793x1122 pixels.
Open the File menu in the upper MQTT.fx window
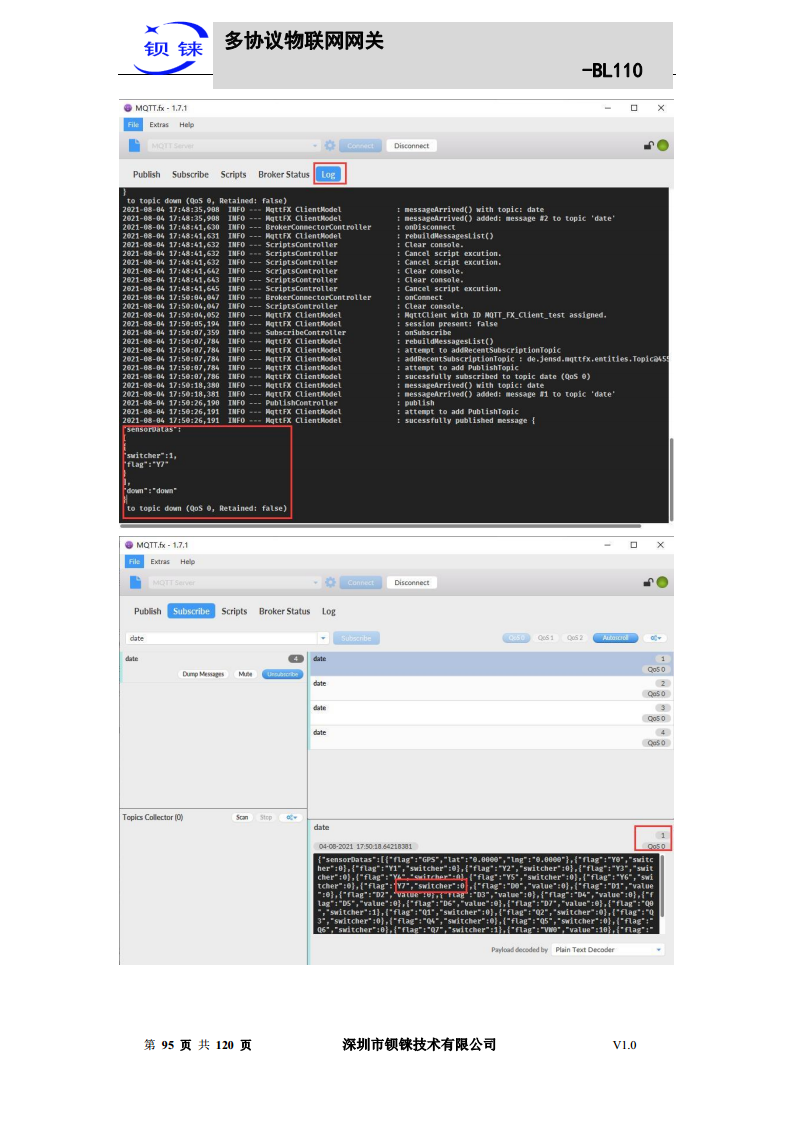point(133,125)
